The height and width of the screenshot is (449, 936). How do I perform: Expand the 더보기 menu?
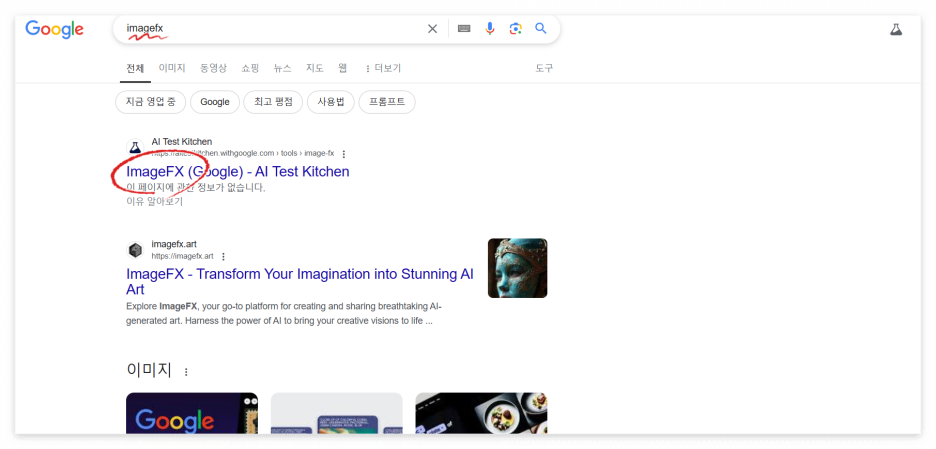pos(383,68)
